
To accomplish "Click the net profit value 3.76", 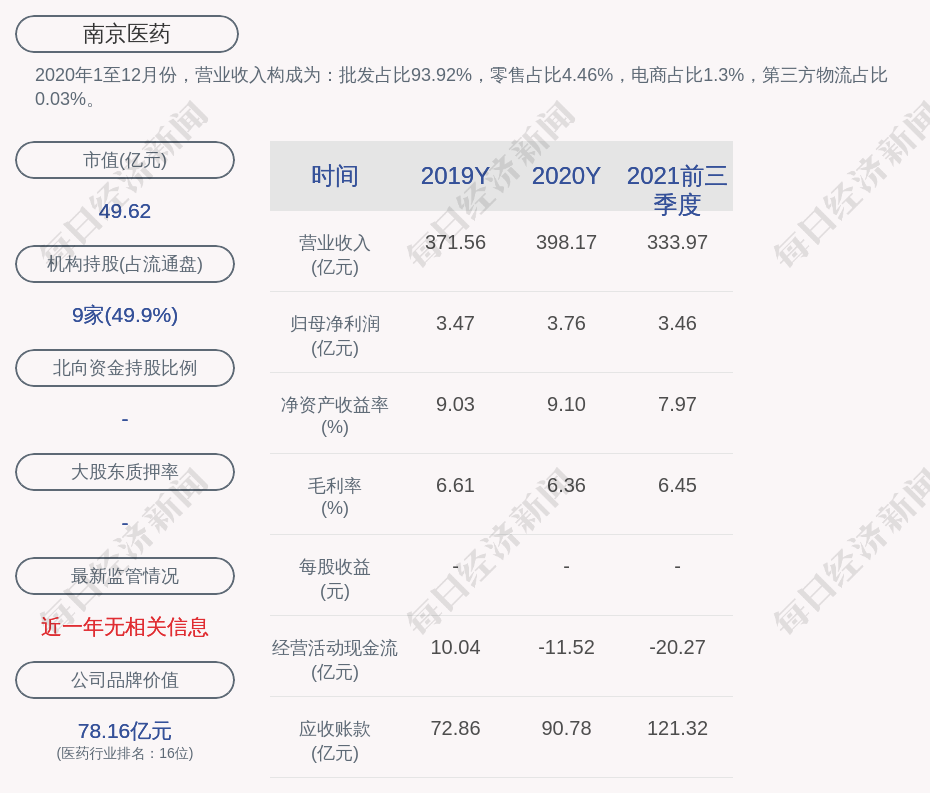I will [566, 323].
